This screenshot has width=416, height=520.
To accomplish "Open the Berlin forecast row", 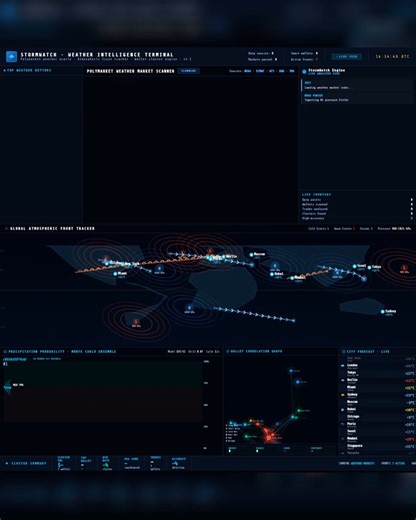I will [x=377, y=381].
